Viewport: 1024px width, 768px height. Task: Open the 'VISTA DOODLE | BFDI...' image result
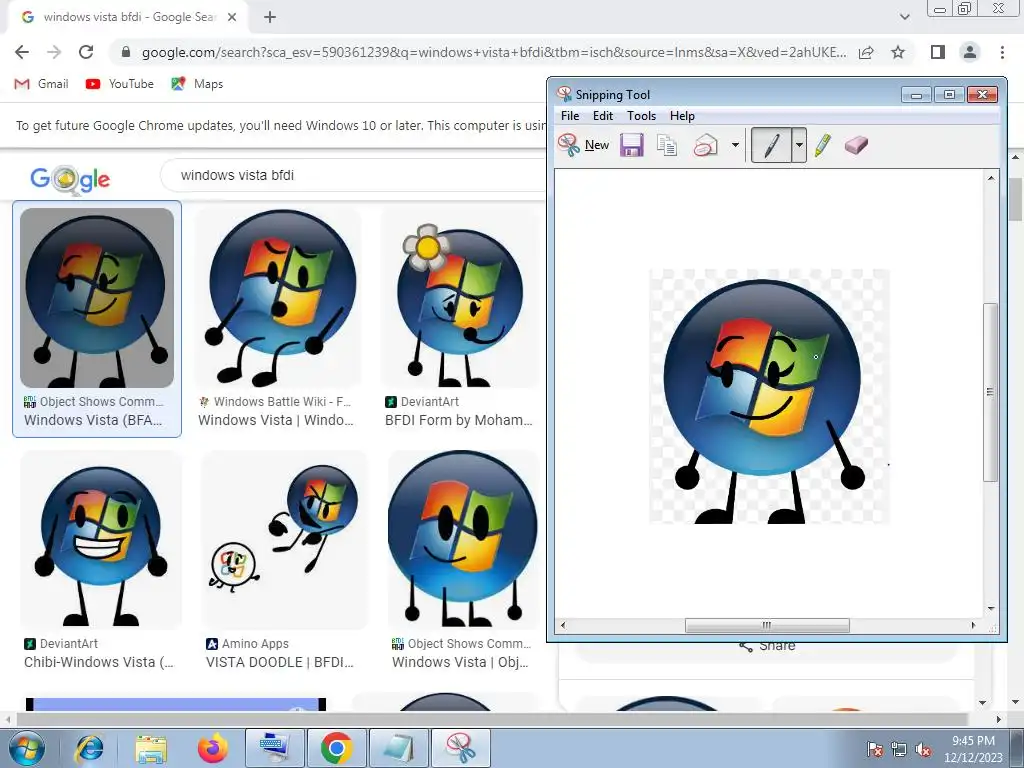click(x=285, y=541)
